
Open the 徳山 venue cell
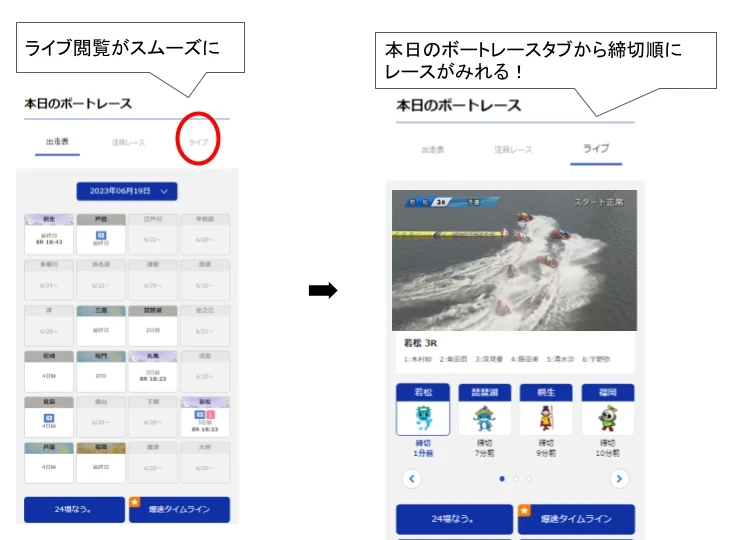pos(101,417)
